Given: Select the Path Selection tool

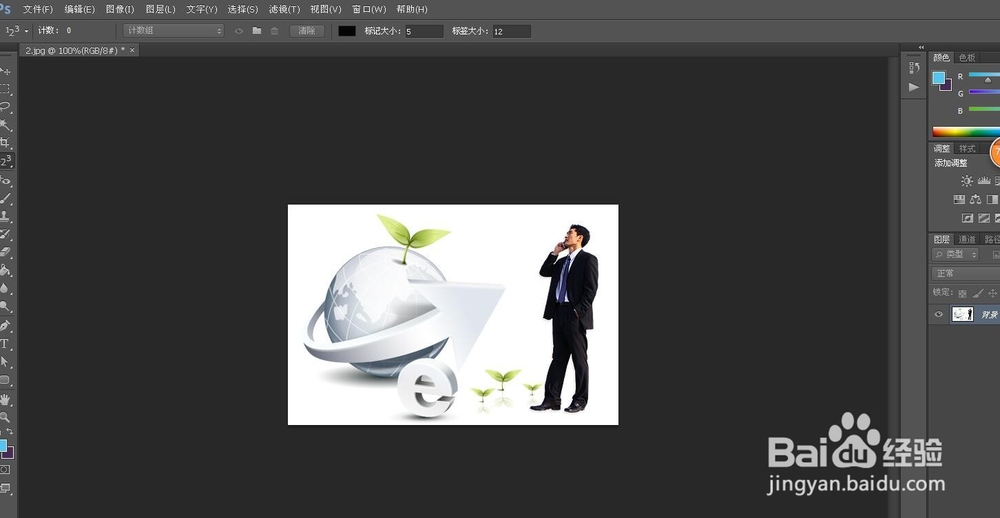Looking at the screenshot, I should click(x=5, y=362).
